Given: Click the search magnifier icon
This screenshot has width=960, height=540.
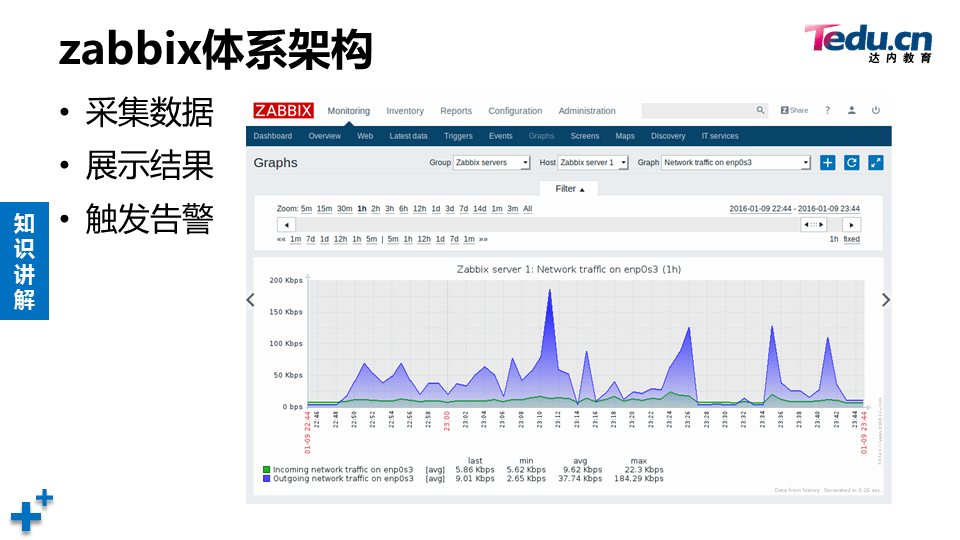Looking at the screenshot, I should coord(760,110).
